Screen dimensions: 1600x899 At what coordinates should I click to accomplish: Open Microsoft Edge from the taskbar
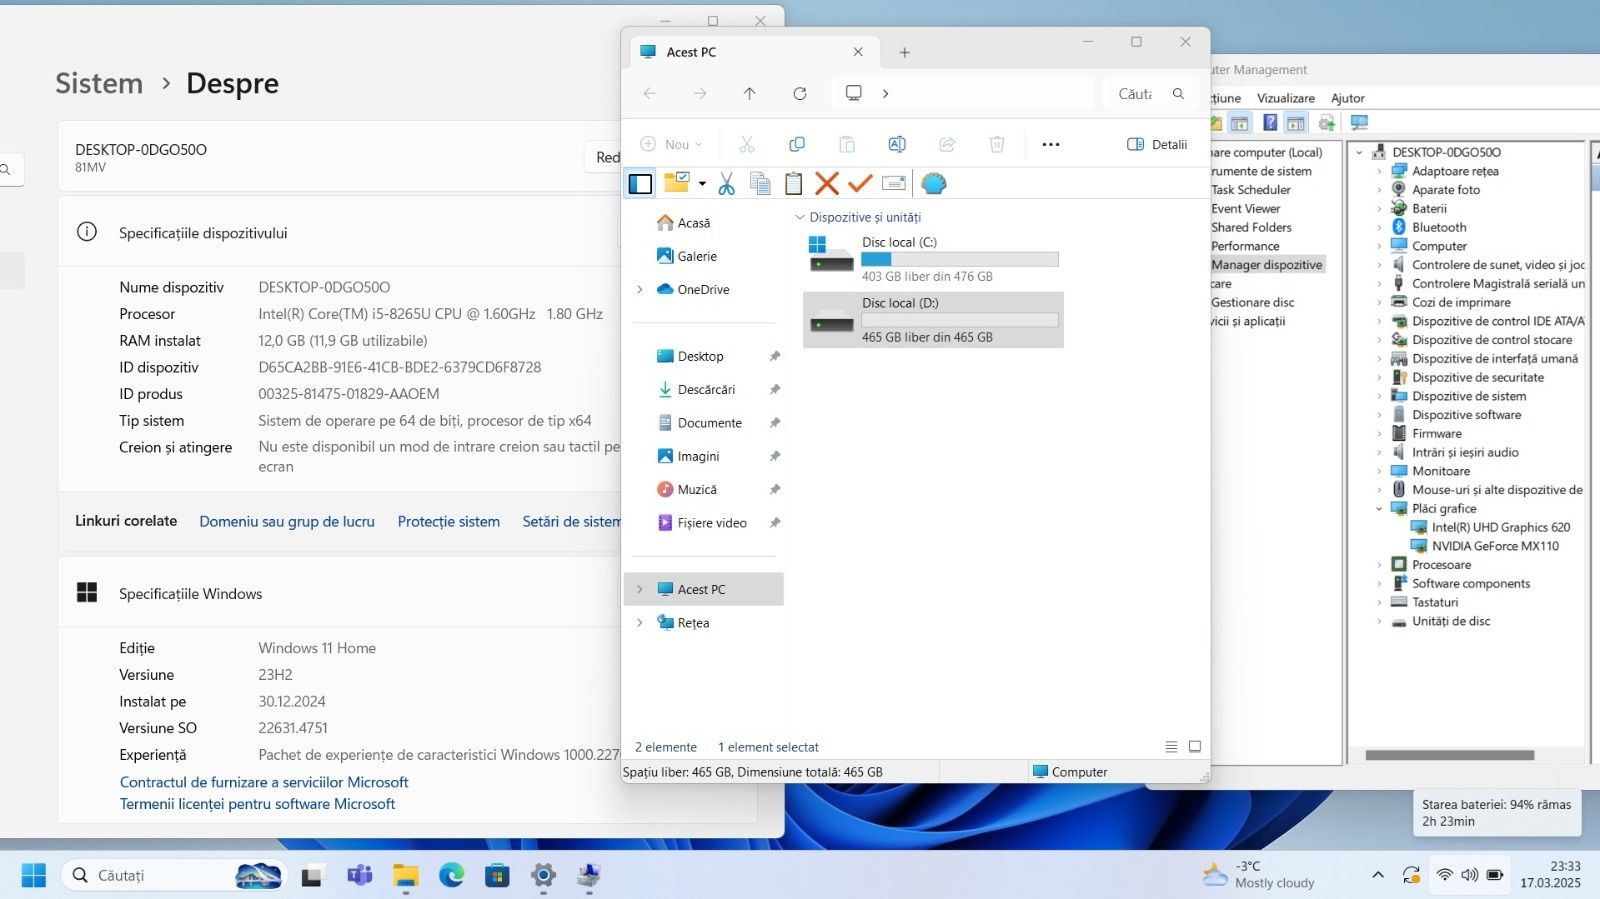pyautogui.click(x=451, y=876)
